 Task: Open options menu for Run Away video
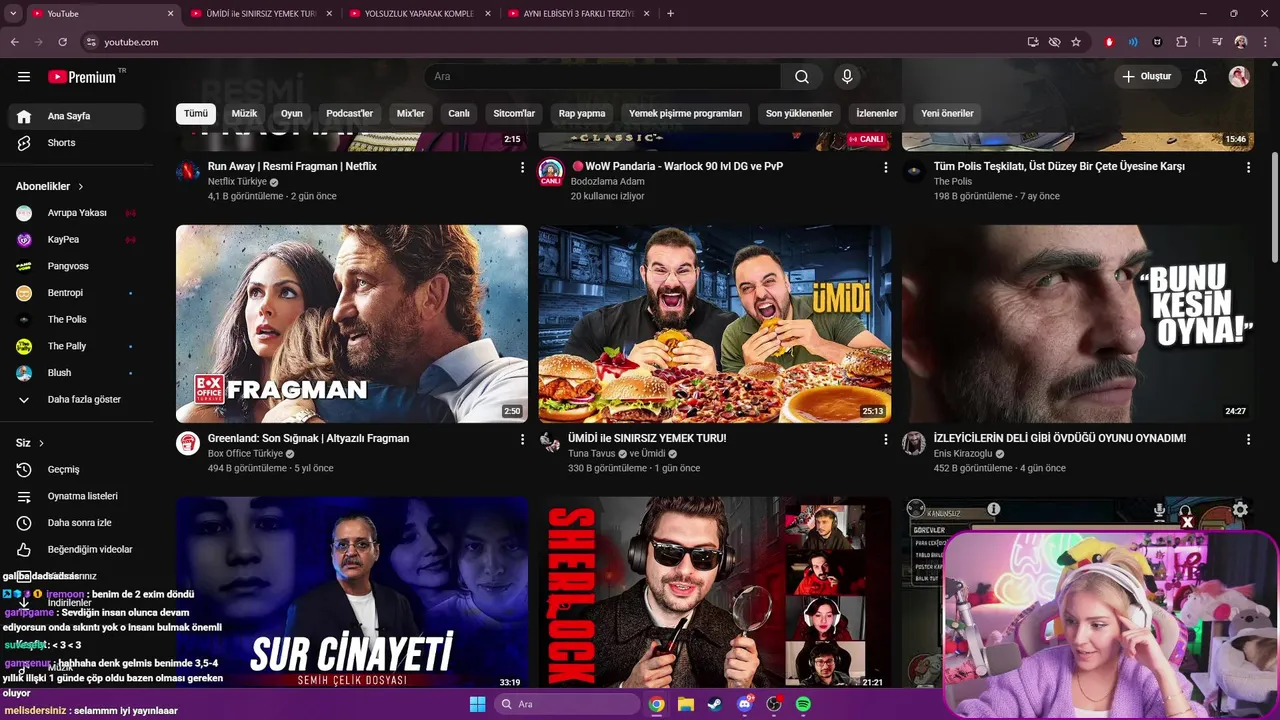click(x=522, y=168)
